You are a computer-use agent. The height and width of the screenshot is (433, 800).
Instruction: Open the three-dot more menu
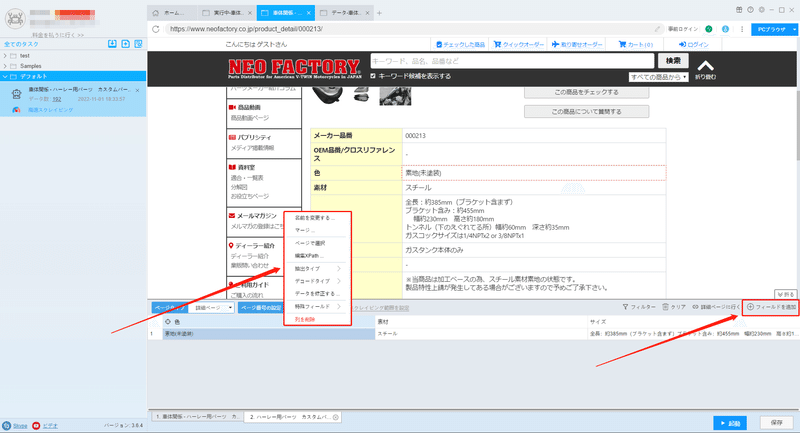(742, 29)
